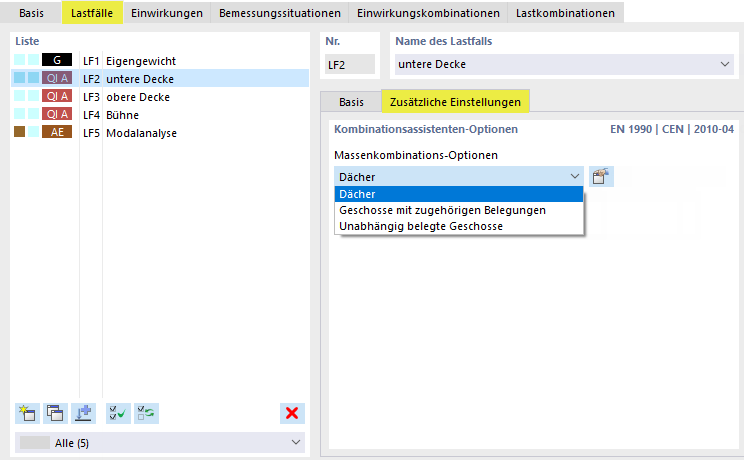The height and width of the screenshot is (460, 744).
Task: Copy selected load case icon
Action: coord(56,413)
